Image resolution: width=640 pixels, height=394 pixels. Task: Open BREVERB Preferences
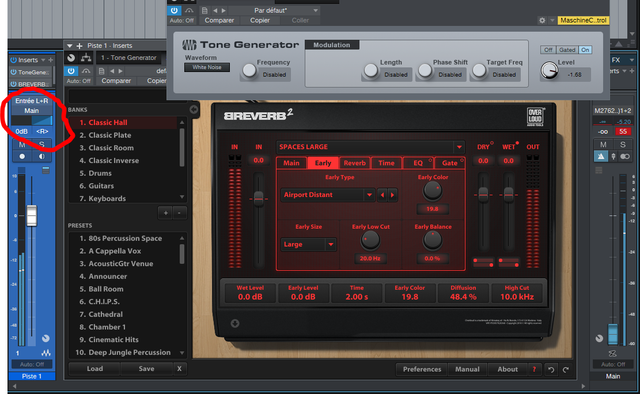[x=422, y=369]
